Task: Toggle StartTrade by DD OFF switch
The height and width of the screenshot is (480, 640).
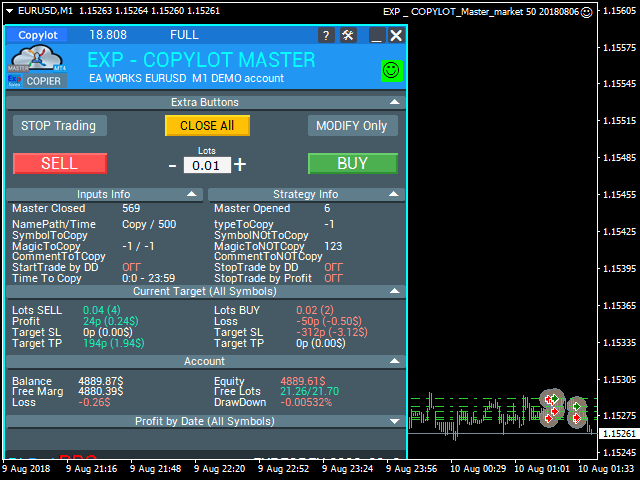Action: 131,267
